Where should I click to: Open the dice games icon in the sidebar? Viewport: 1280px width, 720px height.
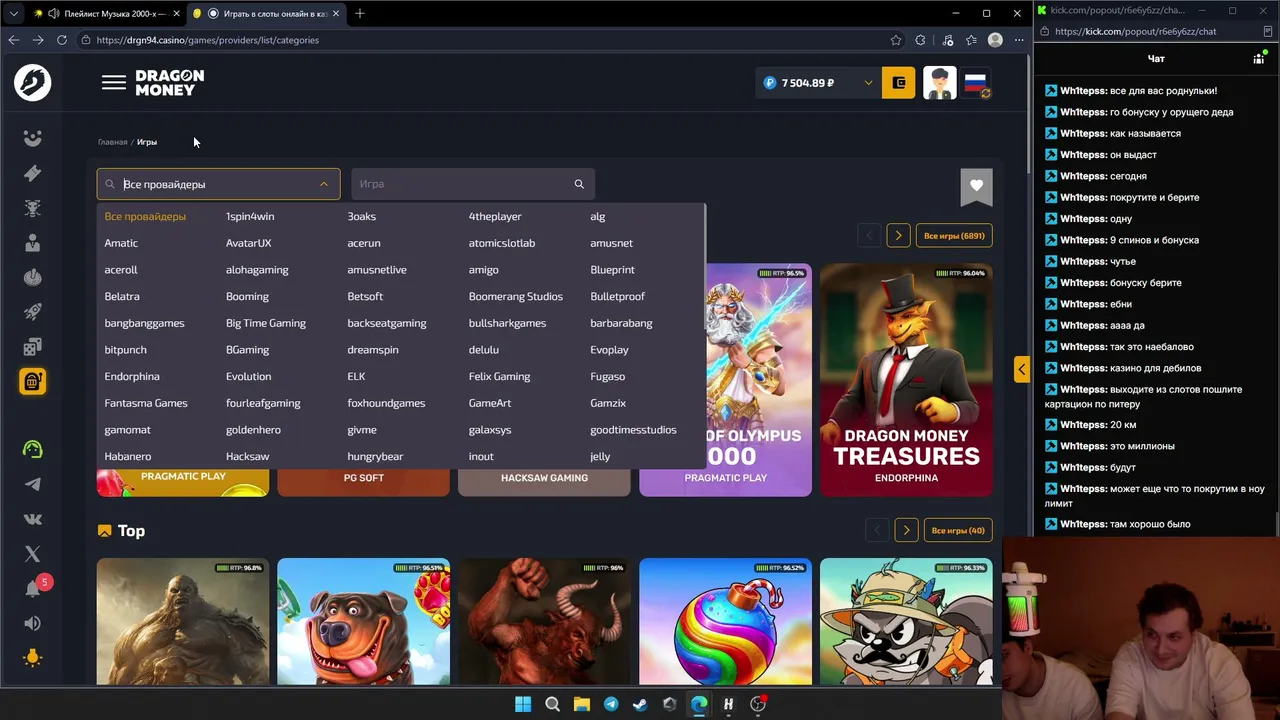coord(33,347)
